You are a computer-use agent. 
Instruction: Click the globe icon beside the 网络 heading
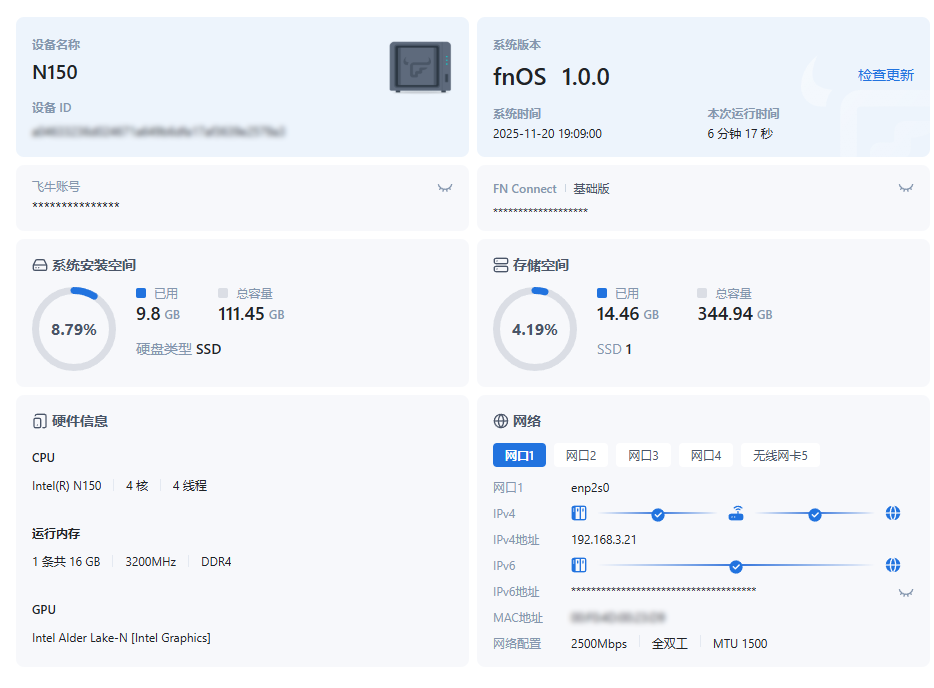pyautogui.click(x=501, y=422)
